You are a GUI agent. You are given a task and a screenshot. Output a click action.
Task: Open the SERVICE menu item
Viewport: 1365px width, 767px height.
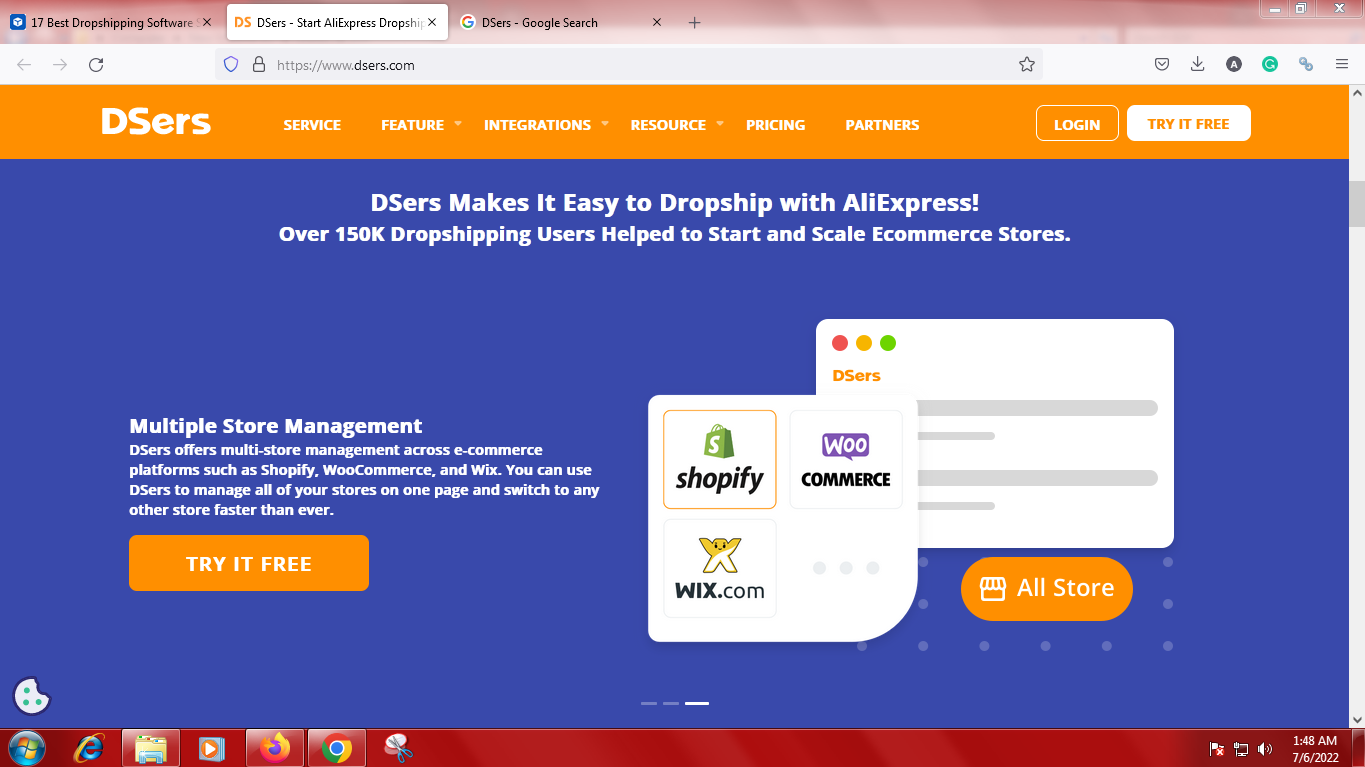312,125
